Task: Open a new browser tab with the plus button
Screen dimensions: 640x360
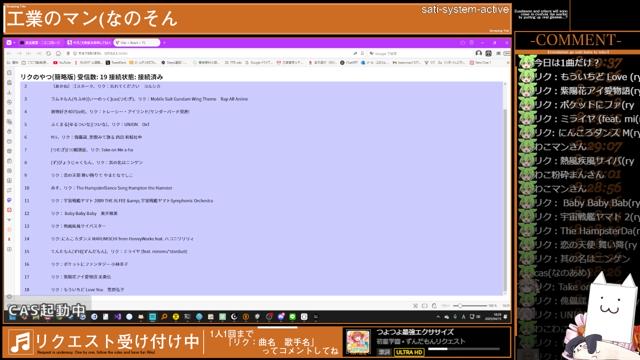Action: (164, 42)
